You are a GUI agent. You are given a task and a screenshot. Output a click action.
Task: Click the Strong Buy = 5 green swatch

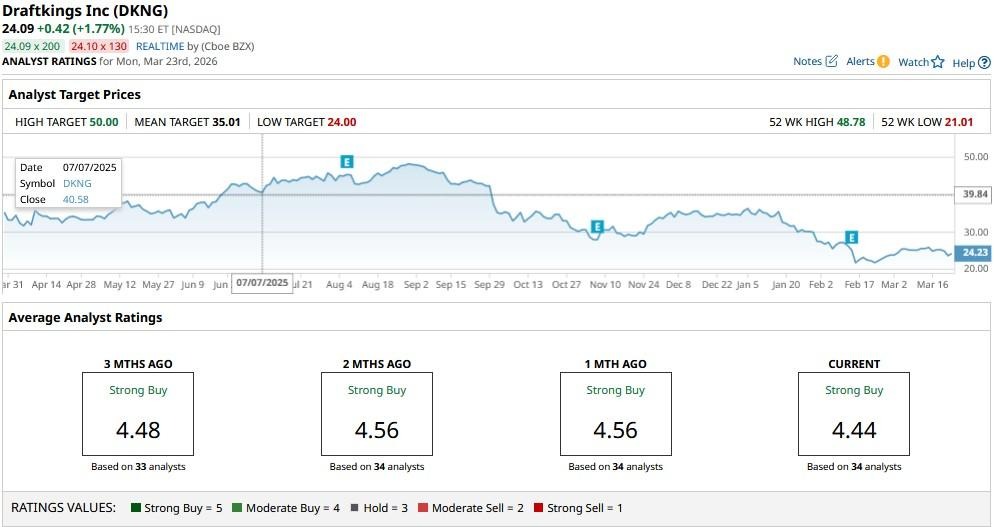click(x=135, y=507)
